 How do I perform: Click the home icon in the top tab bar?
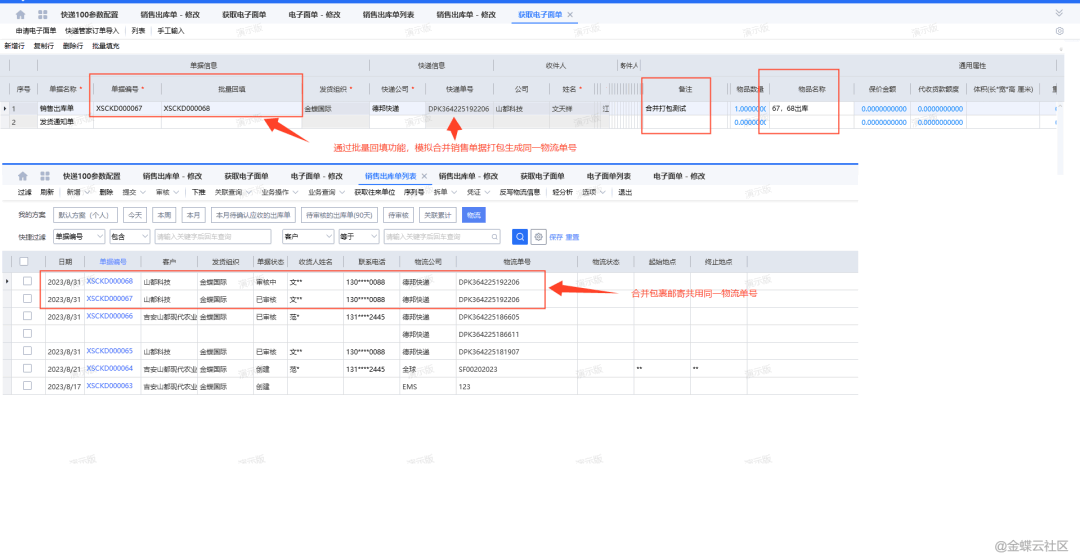(20, 15)
